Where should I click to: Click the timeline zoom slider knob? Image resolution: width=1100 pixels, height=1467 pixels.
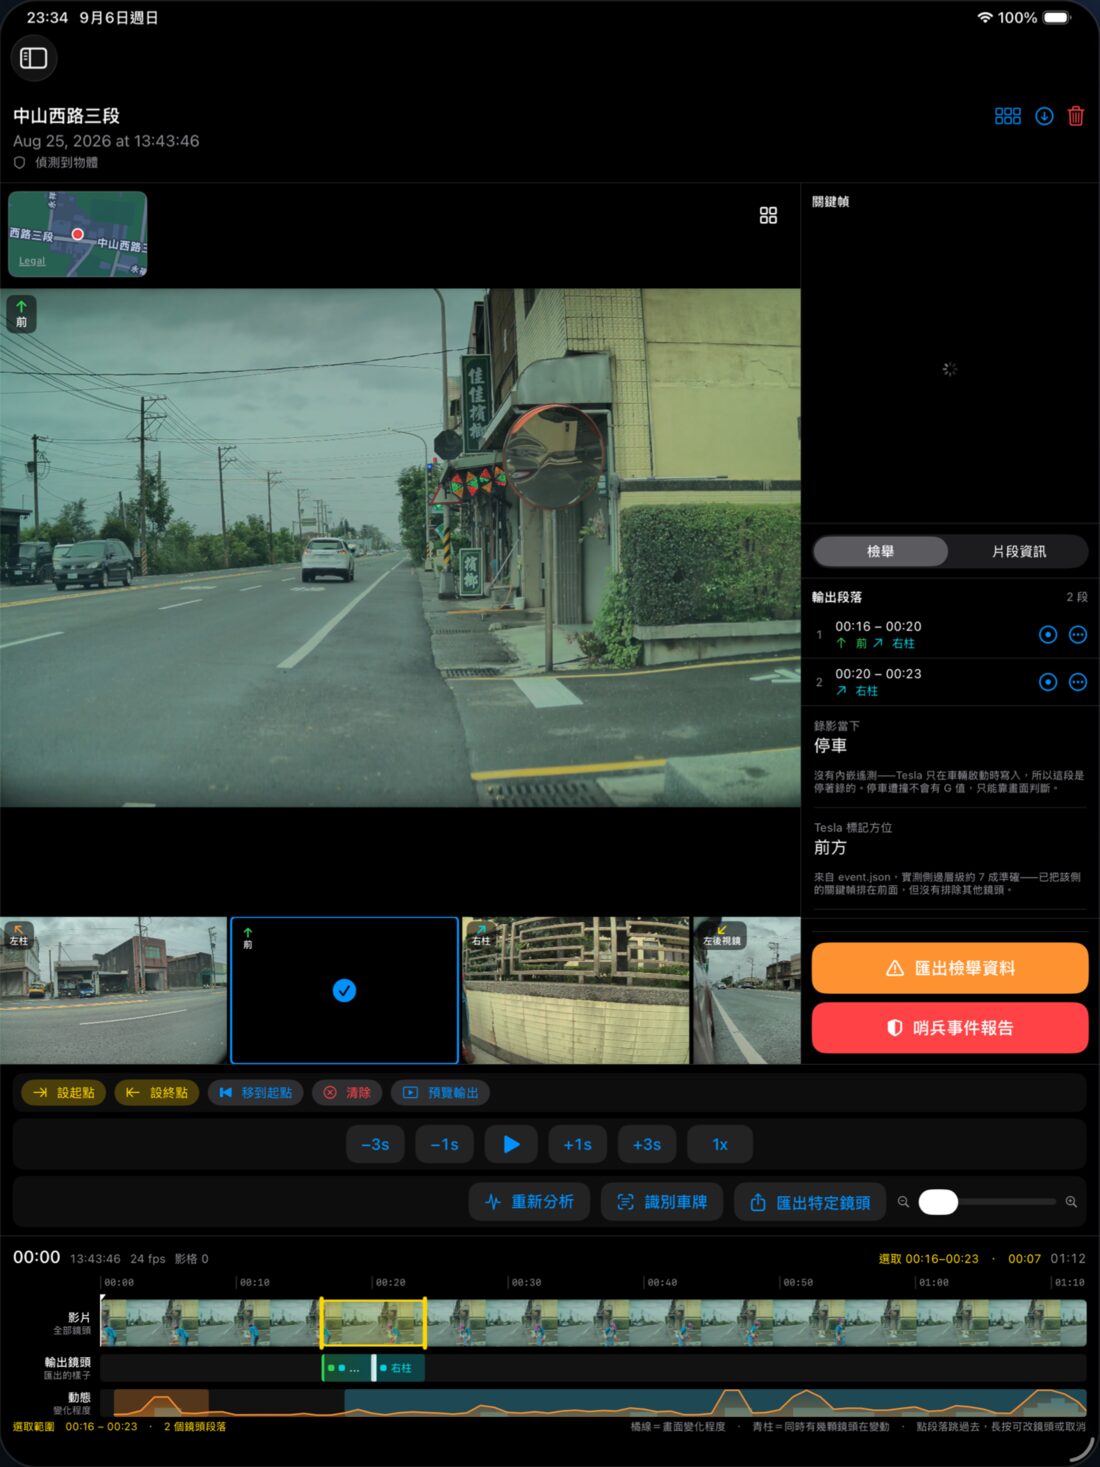pyautogui.click(x=938, y=1202)
